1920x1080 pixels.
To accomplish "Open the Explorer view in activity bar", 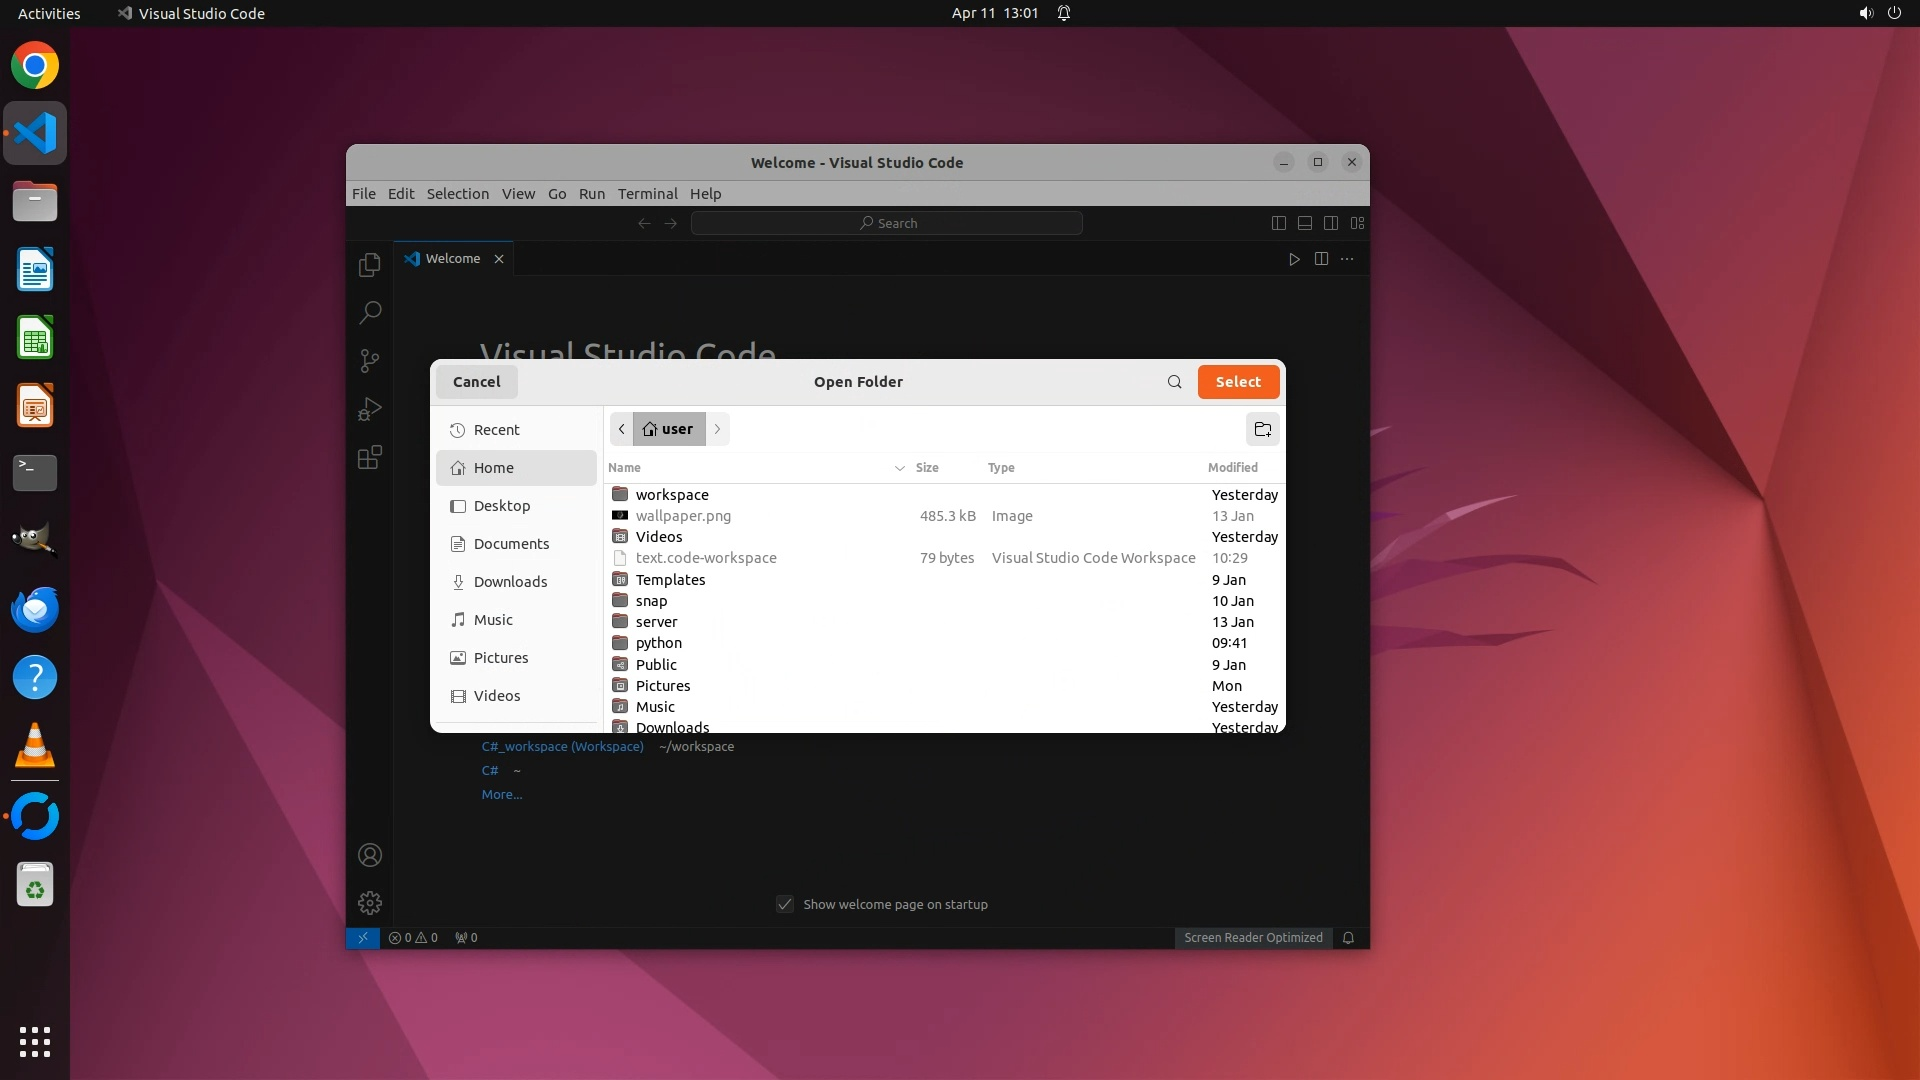I will pos(369,265).
